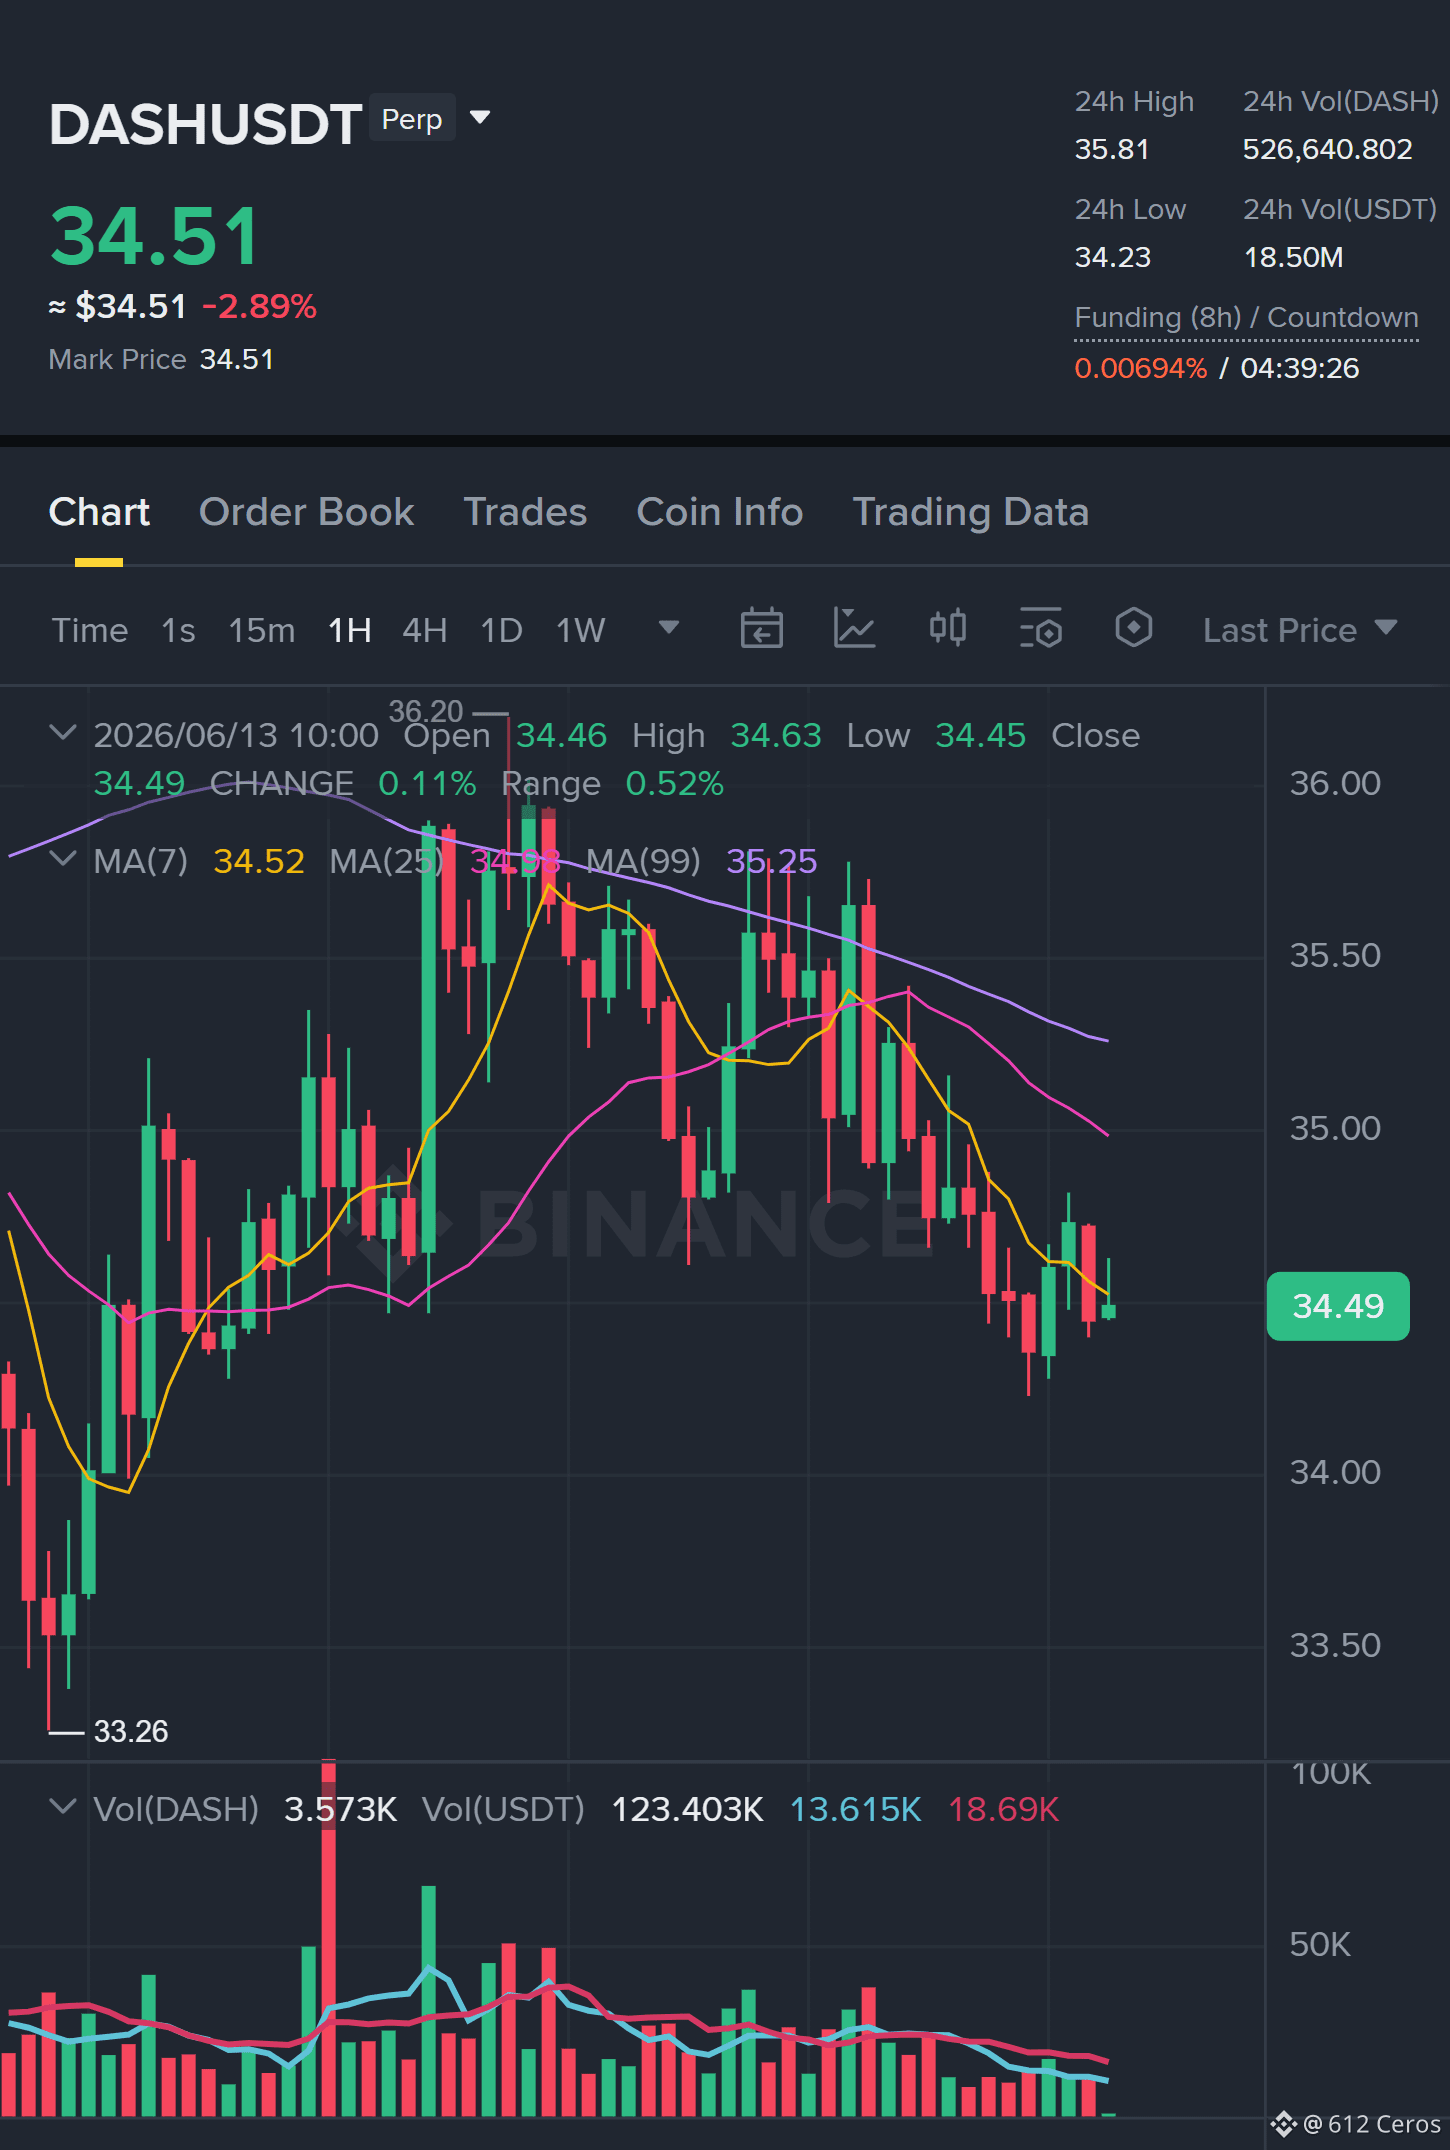Image resolution: width=1450 pixels, height=2150 pixels.
Task: Open the Coin Info tab
Action: pos(720,512)
